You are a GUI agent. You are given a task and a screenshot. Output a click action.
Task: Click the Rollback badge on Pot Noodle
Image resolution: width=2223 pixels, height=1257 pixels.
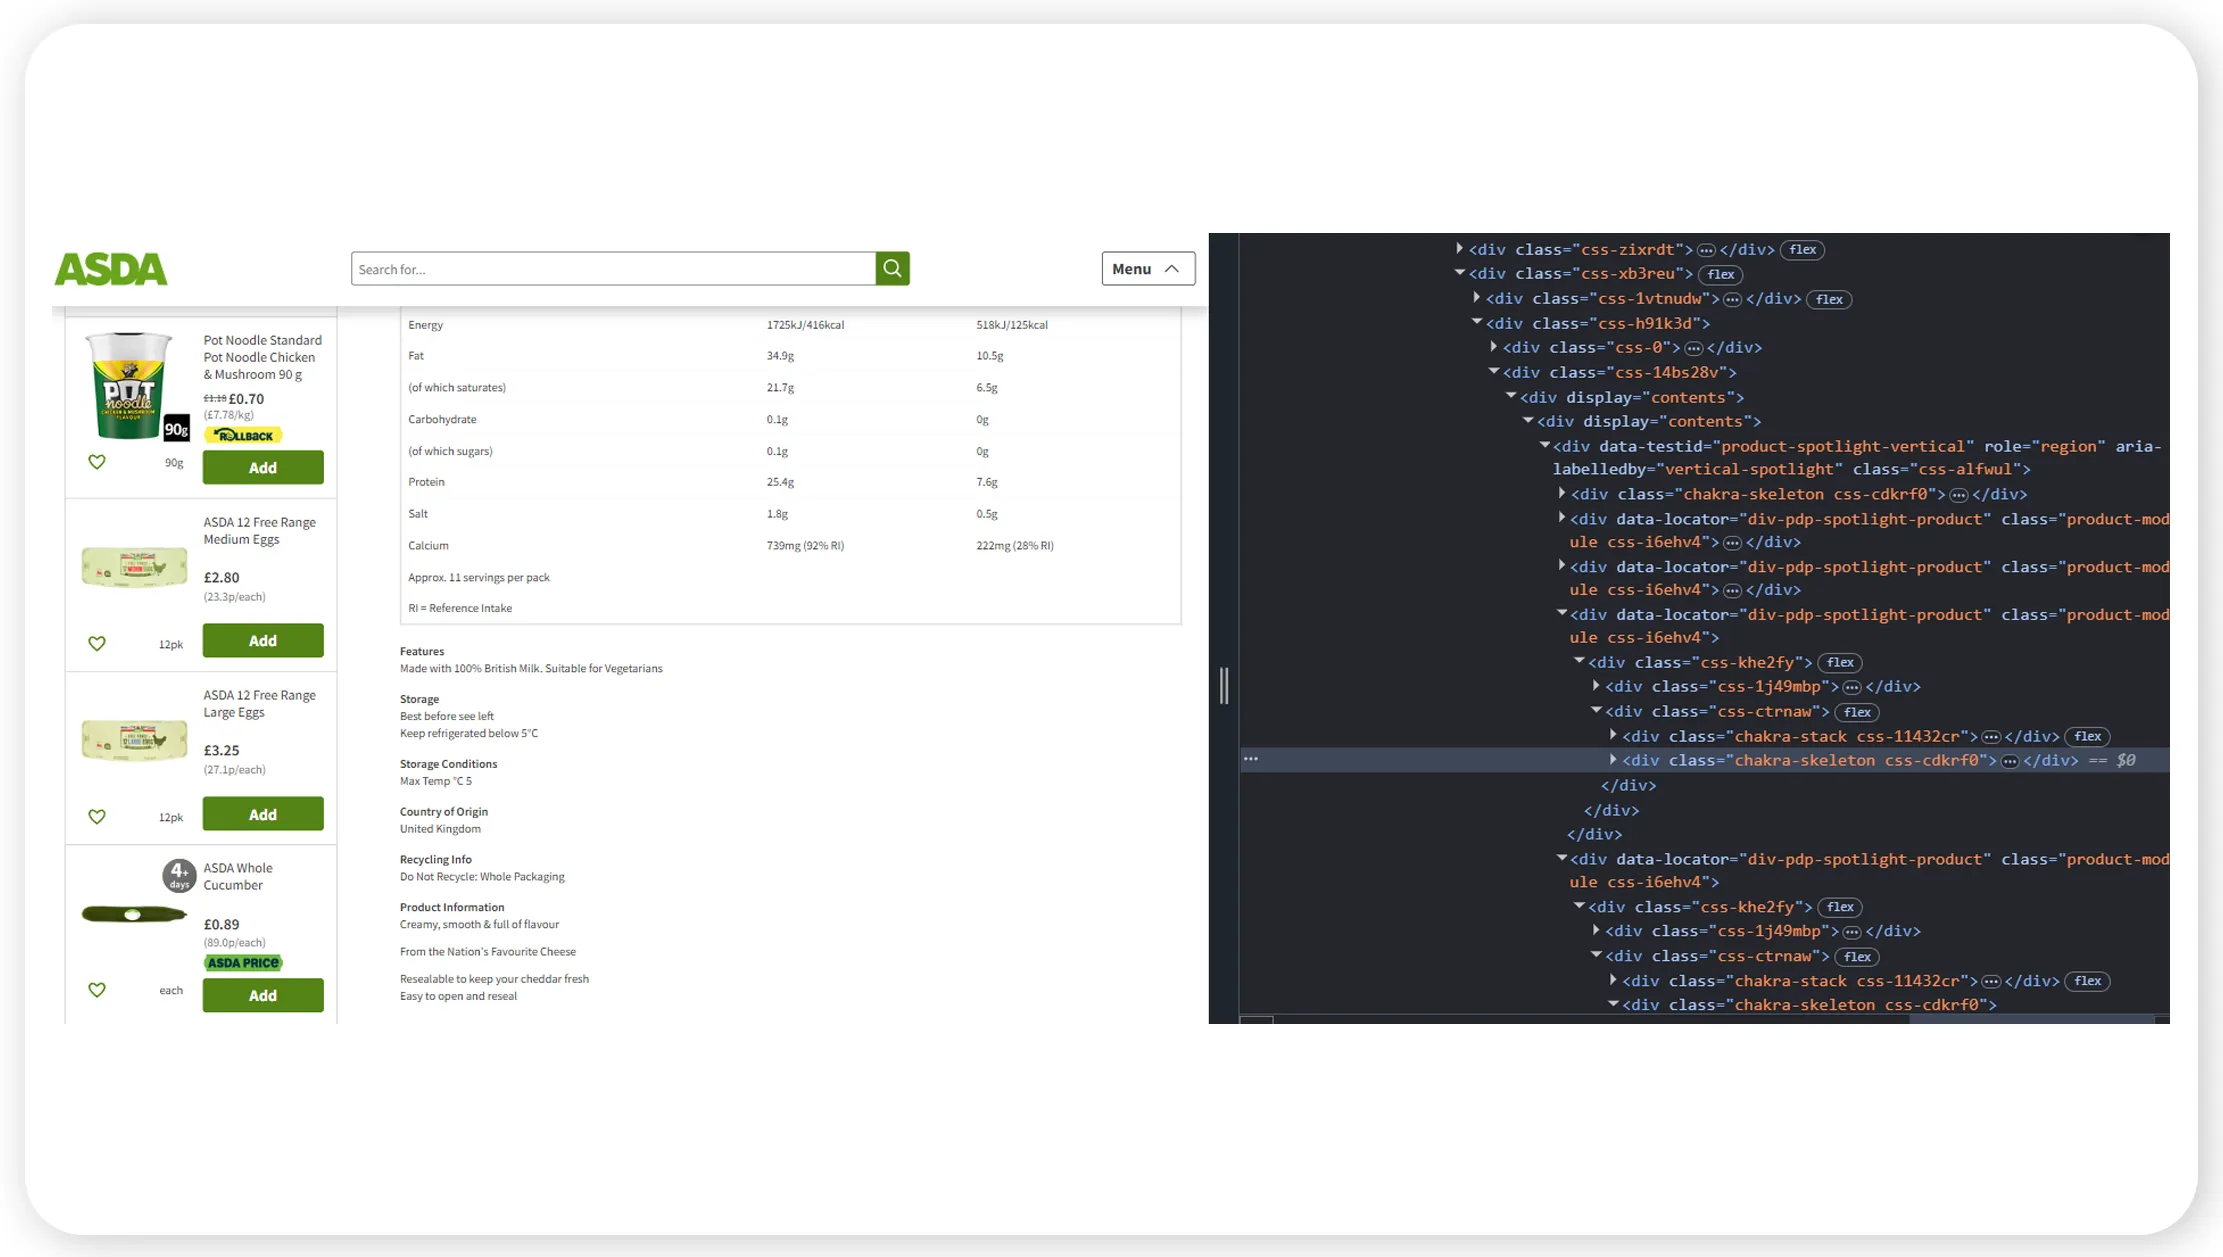(244, 435)
